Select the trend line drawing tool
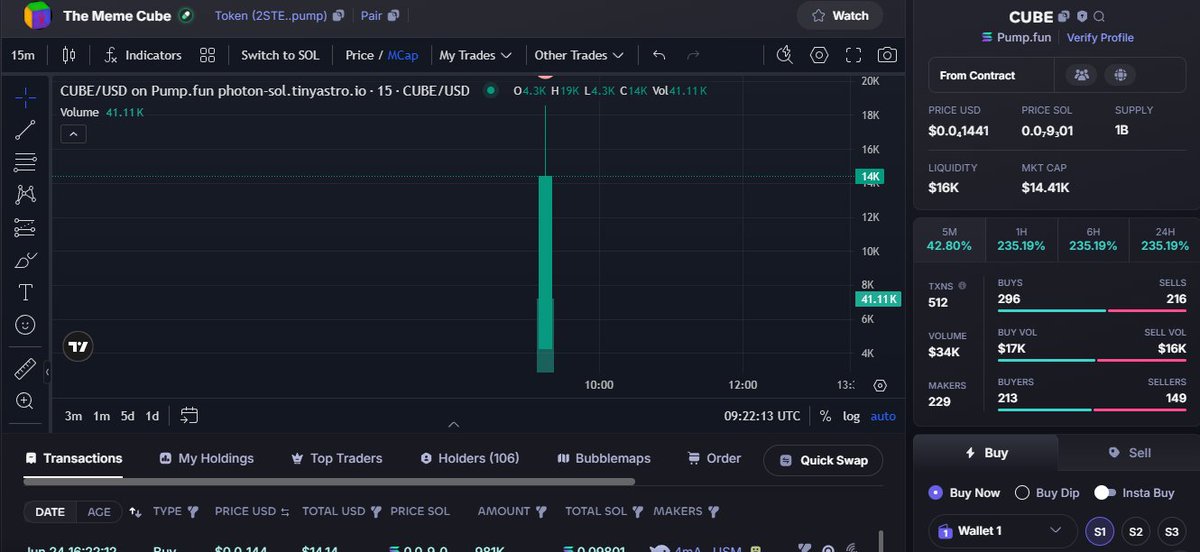Screen dimensions: 1200x552 [26, 129]
